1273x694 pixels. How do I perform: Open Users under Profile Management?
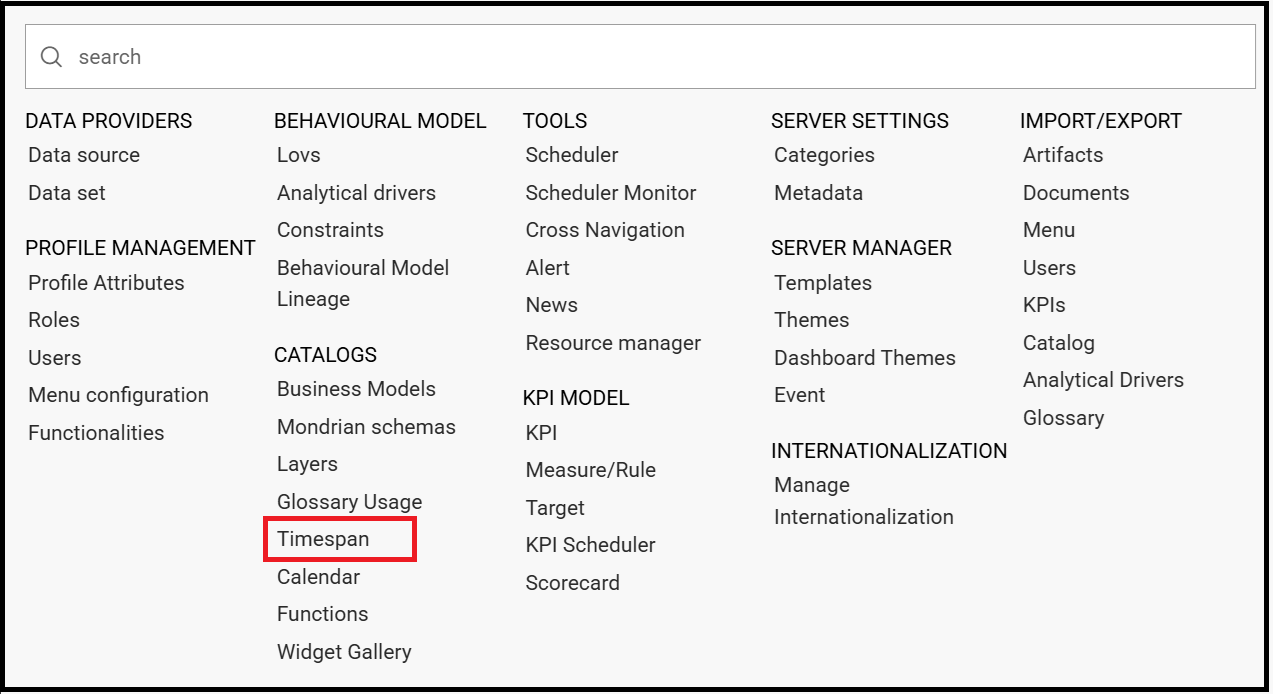click(55, 358)
